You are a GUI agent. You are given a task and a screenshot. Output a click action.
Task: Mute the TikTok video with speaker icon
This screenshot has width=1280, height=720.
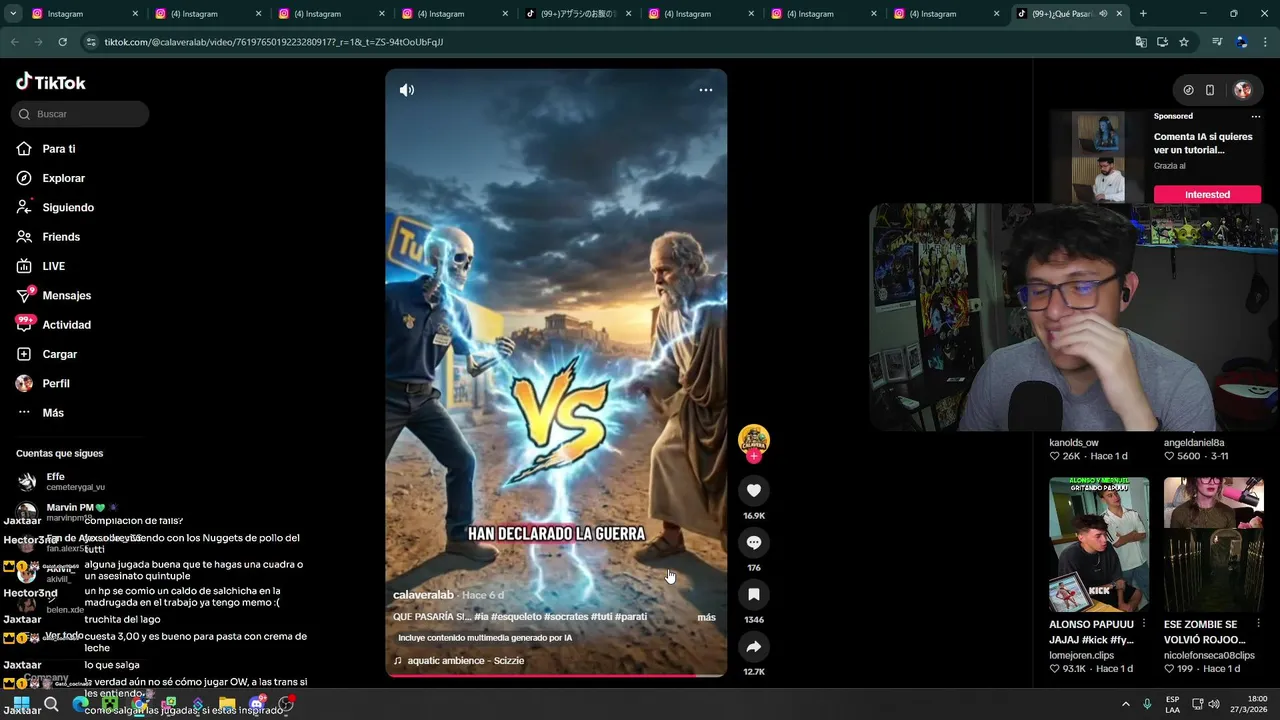407,90
